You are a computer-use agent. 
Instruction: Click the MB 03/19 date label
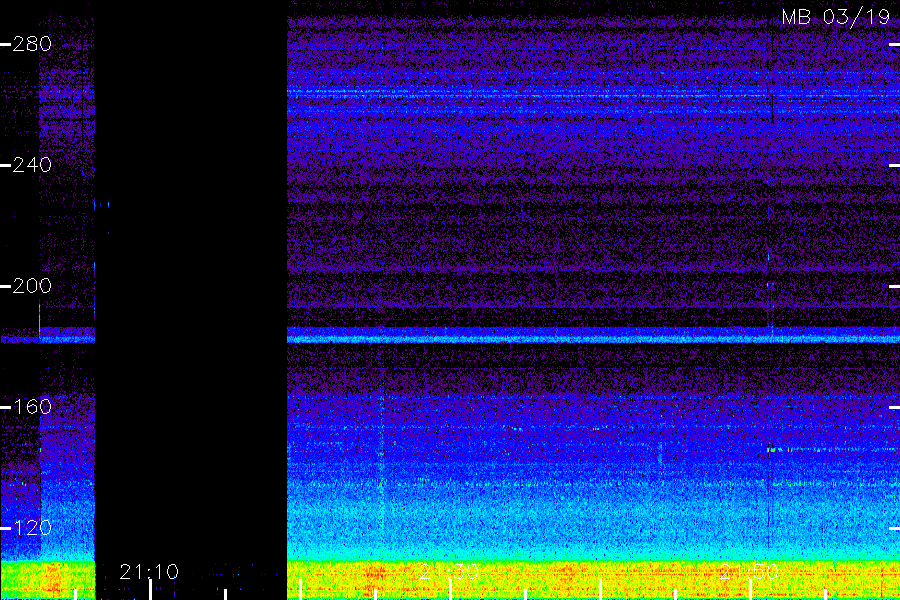pos(836,17)
